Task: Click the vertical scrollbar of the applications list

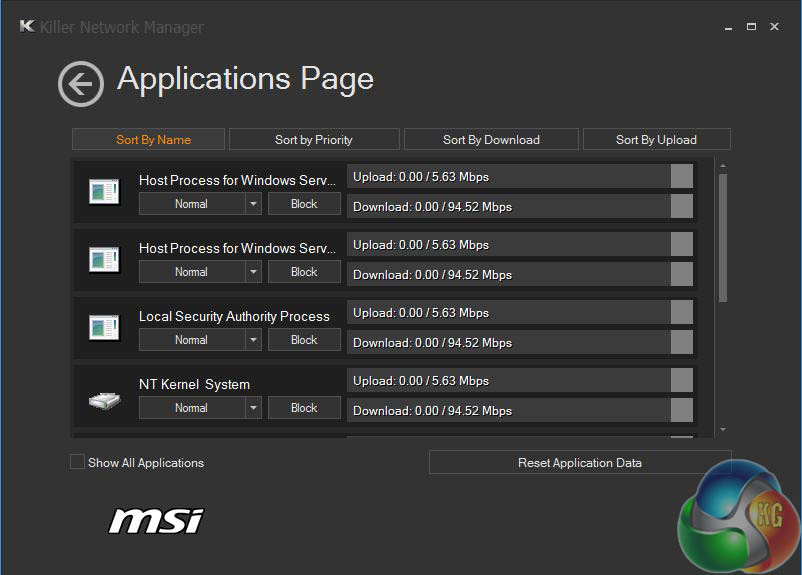Action: coord(722,237)
